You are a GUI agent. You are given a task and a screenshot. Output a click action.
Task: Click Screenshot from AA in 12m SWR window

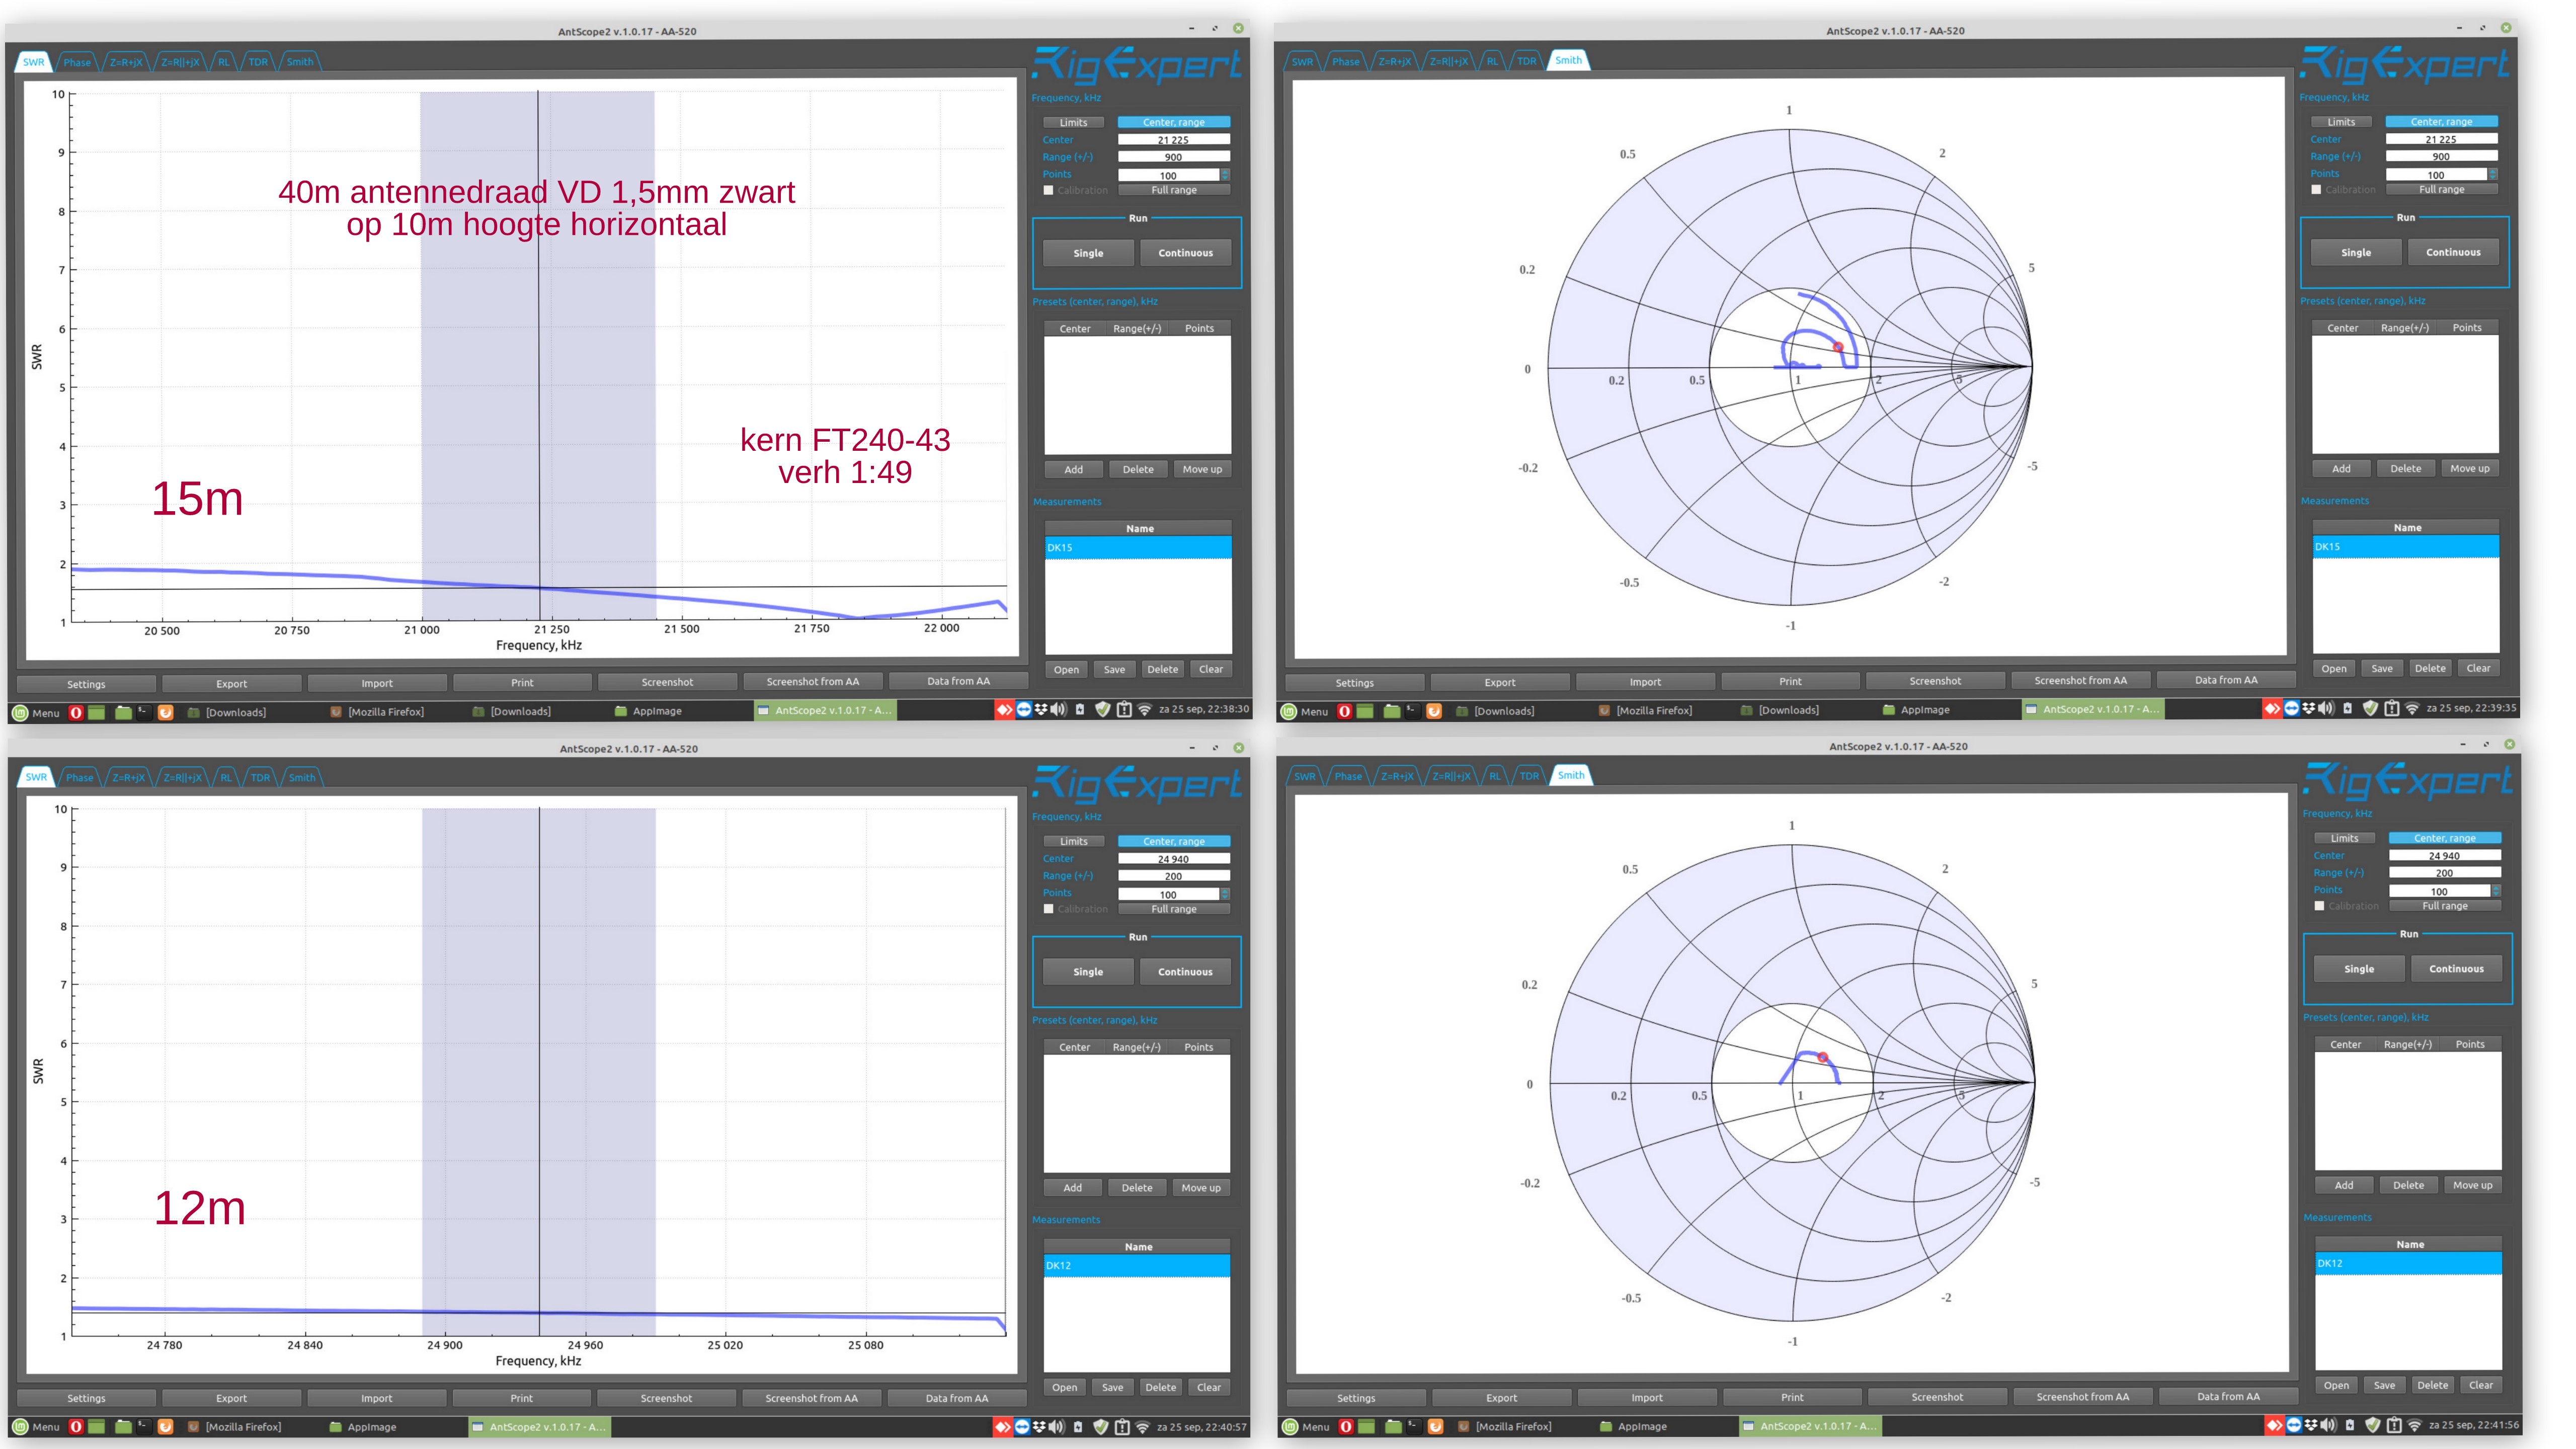(811, 1398)
